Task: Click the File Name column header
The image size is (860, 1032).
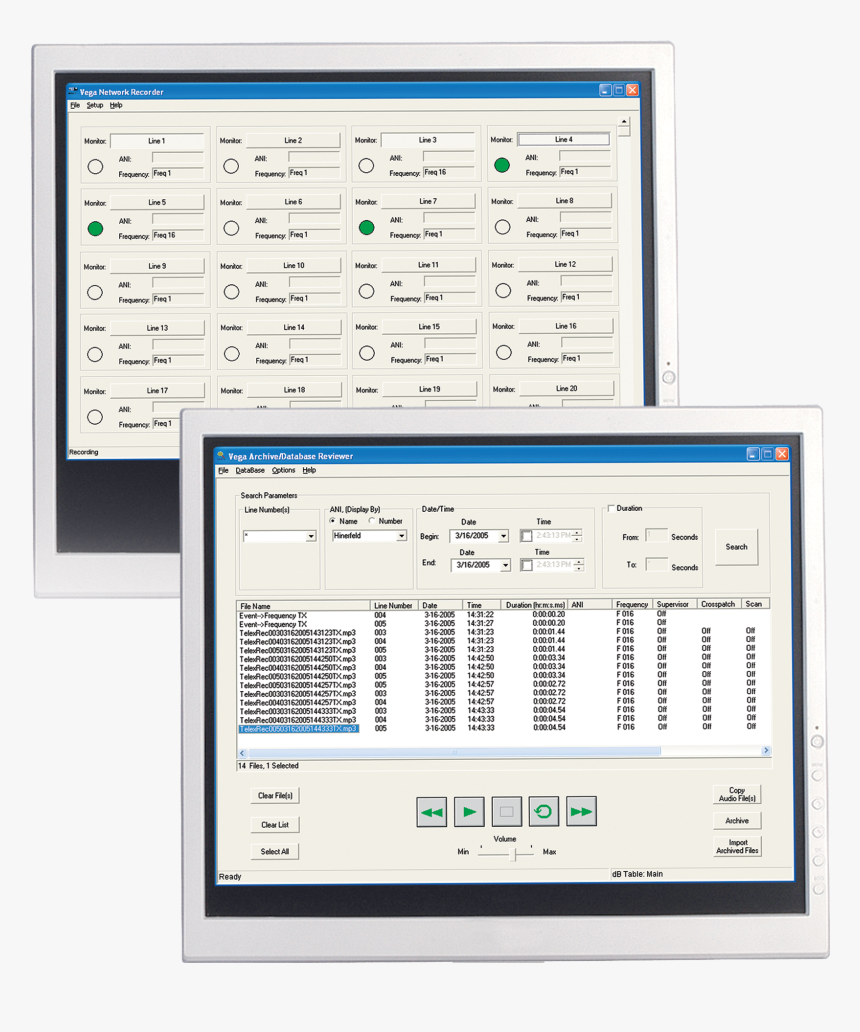Action: (255, 605)
